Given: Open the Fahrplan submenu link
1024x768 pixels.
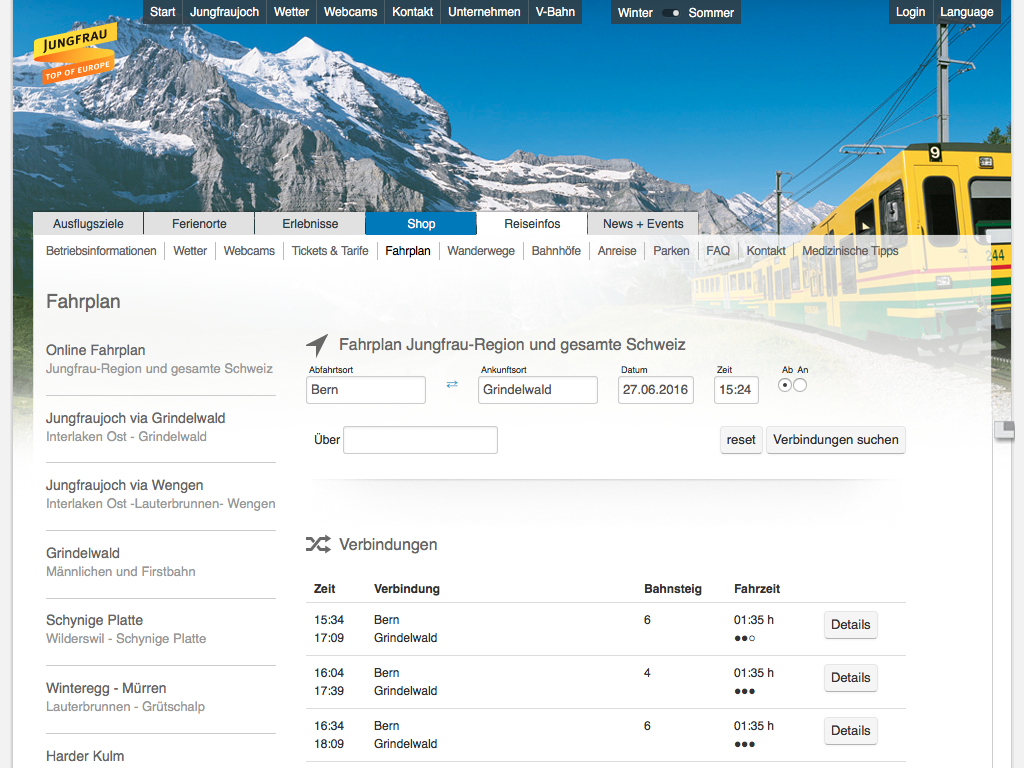Looking at the screenshot, I should click(408, 251).
